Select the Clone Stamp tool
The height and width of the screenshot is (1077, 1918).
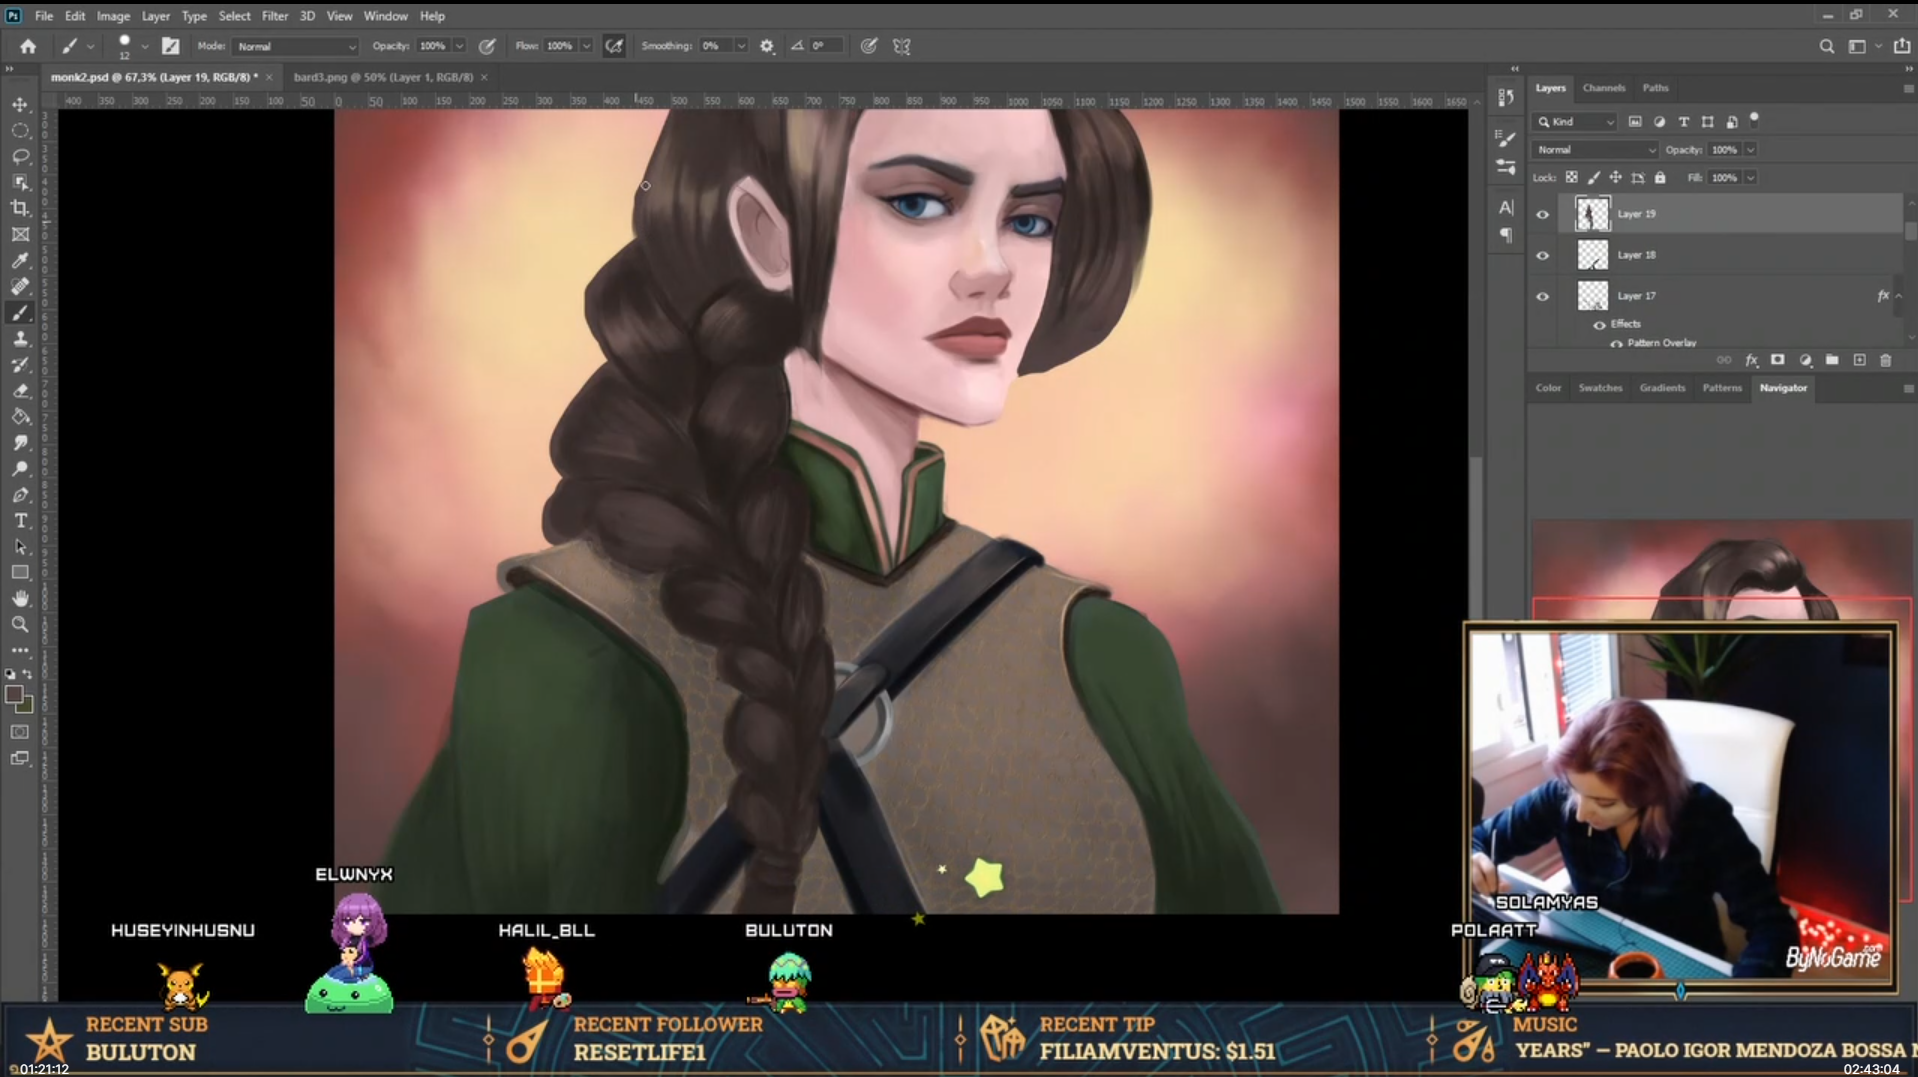coord(20,339)
